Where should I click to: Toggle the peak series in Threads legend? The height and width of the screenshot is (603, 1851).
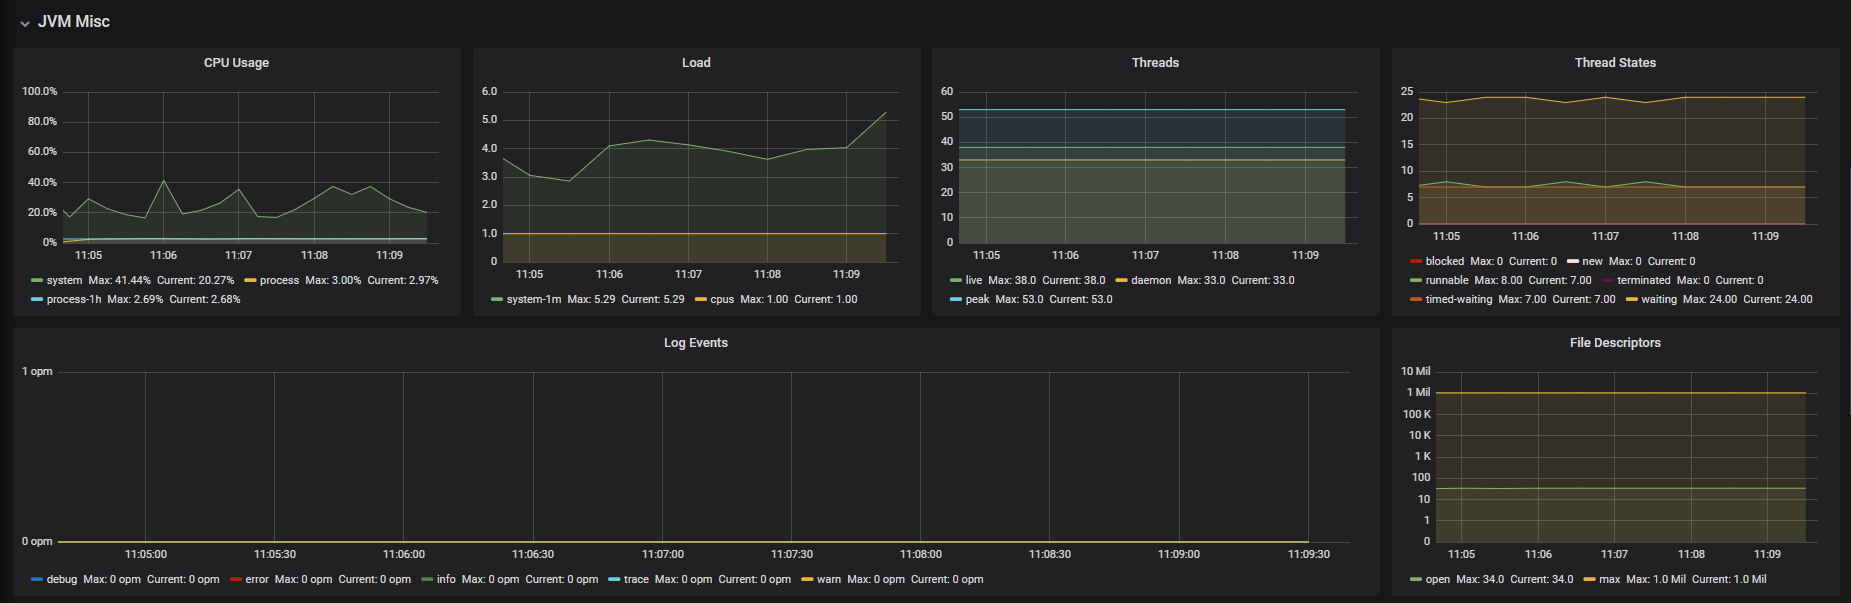[x=977, y=299]
